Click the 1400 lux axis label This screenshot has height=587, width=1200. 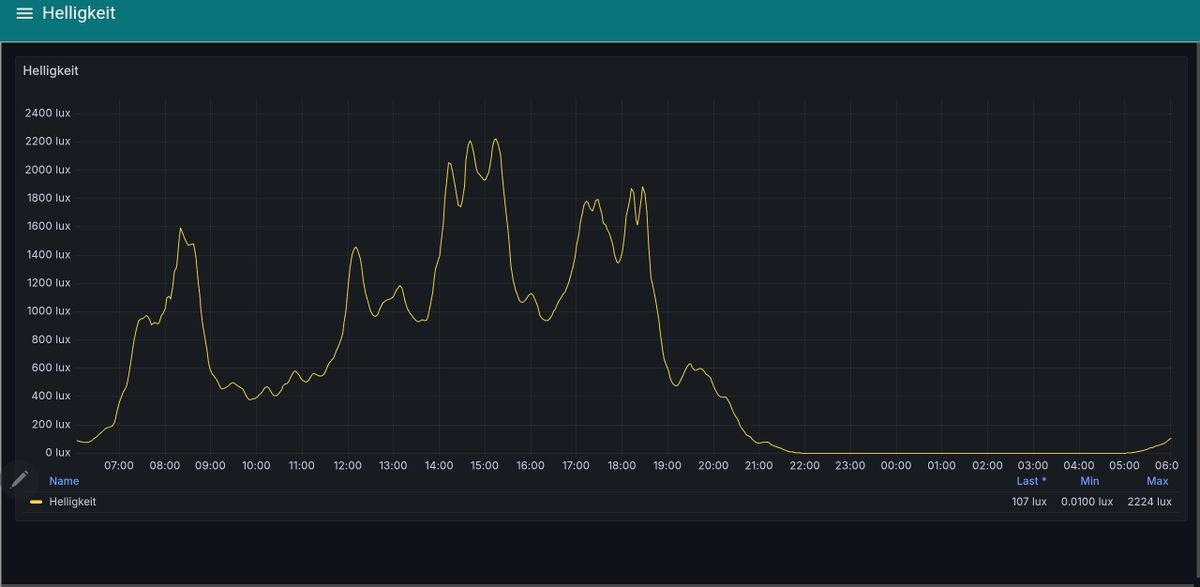48,255
